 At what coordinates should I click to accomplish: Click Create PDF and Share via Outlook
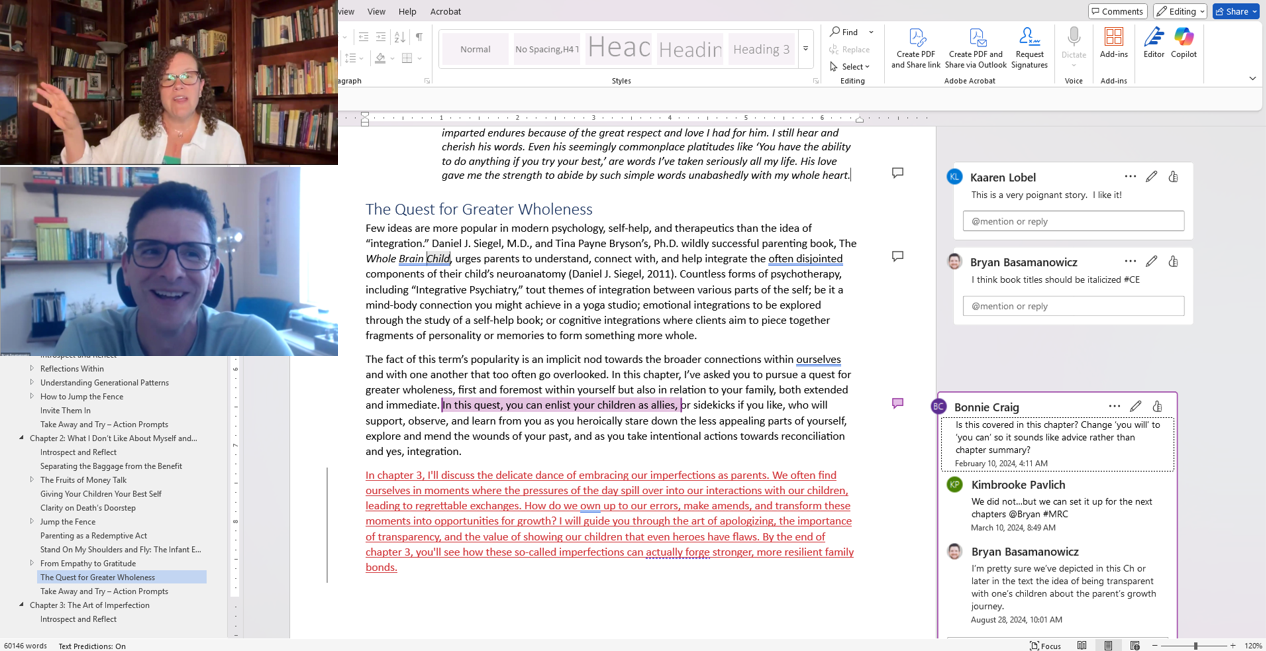pos(976,49)
